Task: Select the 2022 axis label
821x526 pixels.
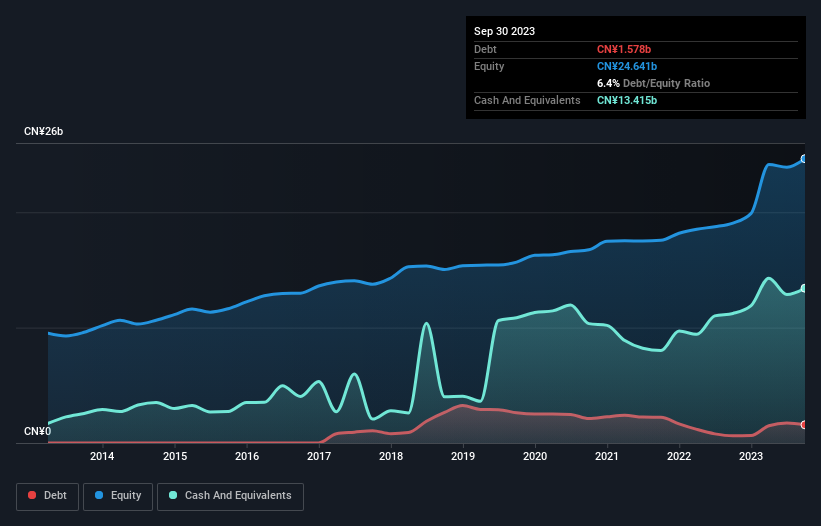Action: [x=679, y=456]
